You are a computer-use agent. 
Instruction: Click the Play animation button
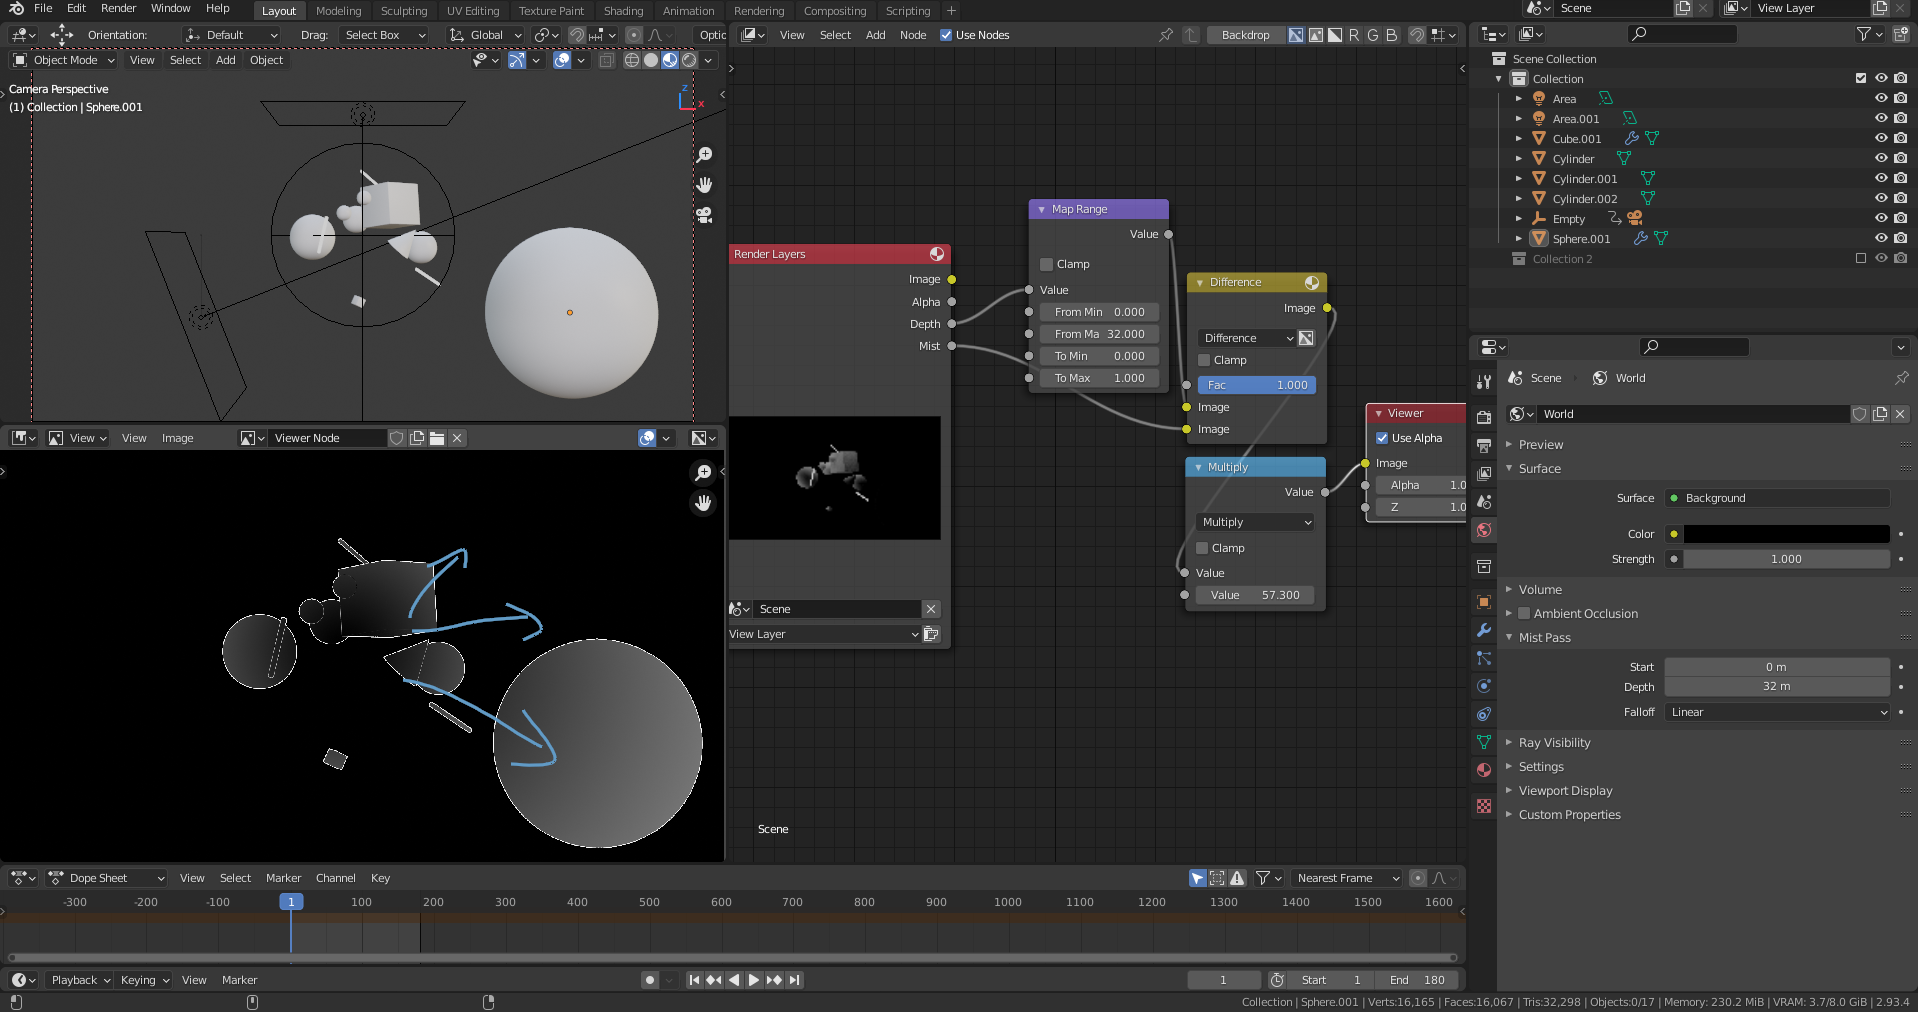coord(754,980)
